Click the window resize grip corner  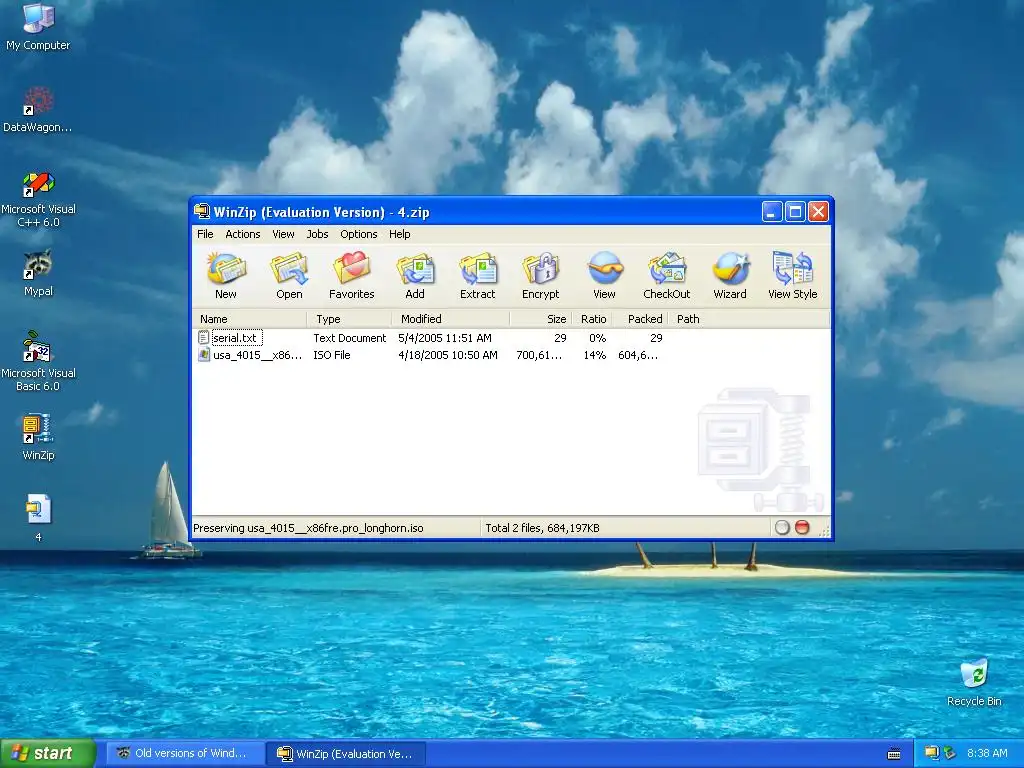(824, 532)
